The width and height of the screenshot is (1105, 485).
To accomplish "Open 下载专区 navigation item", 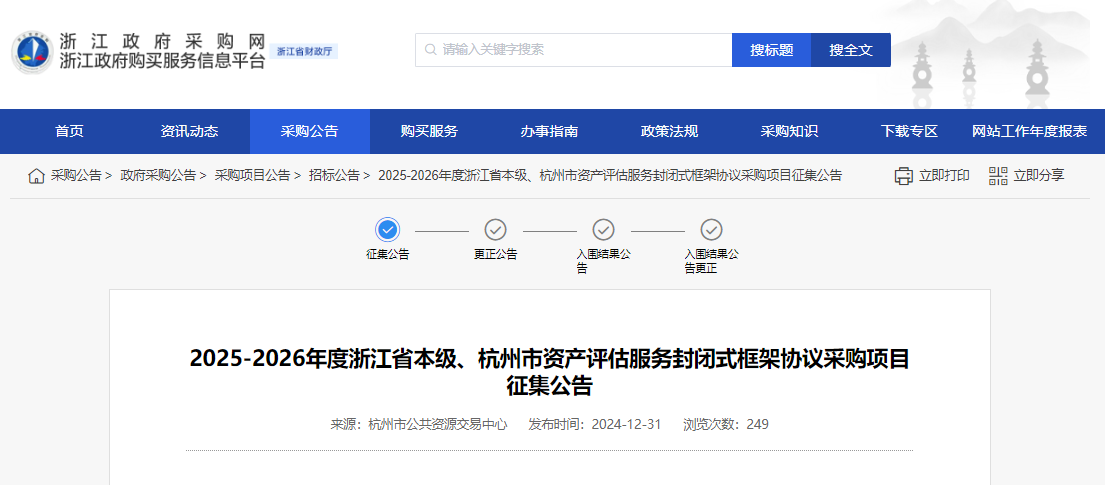I will (x=909, y=131).
